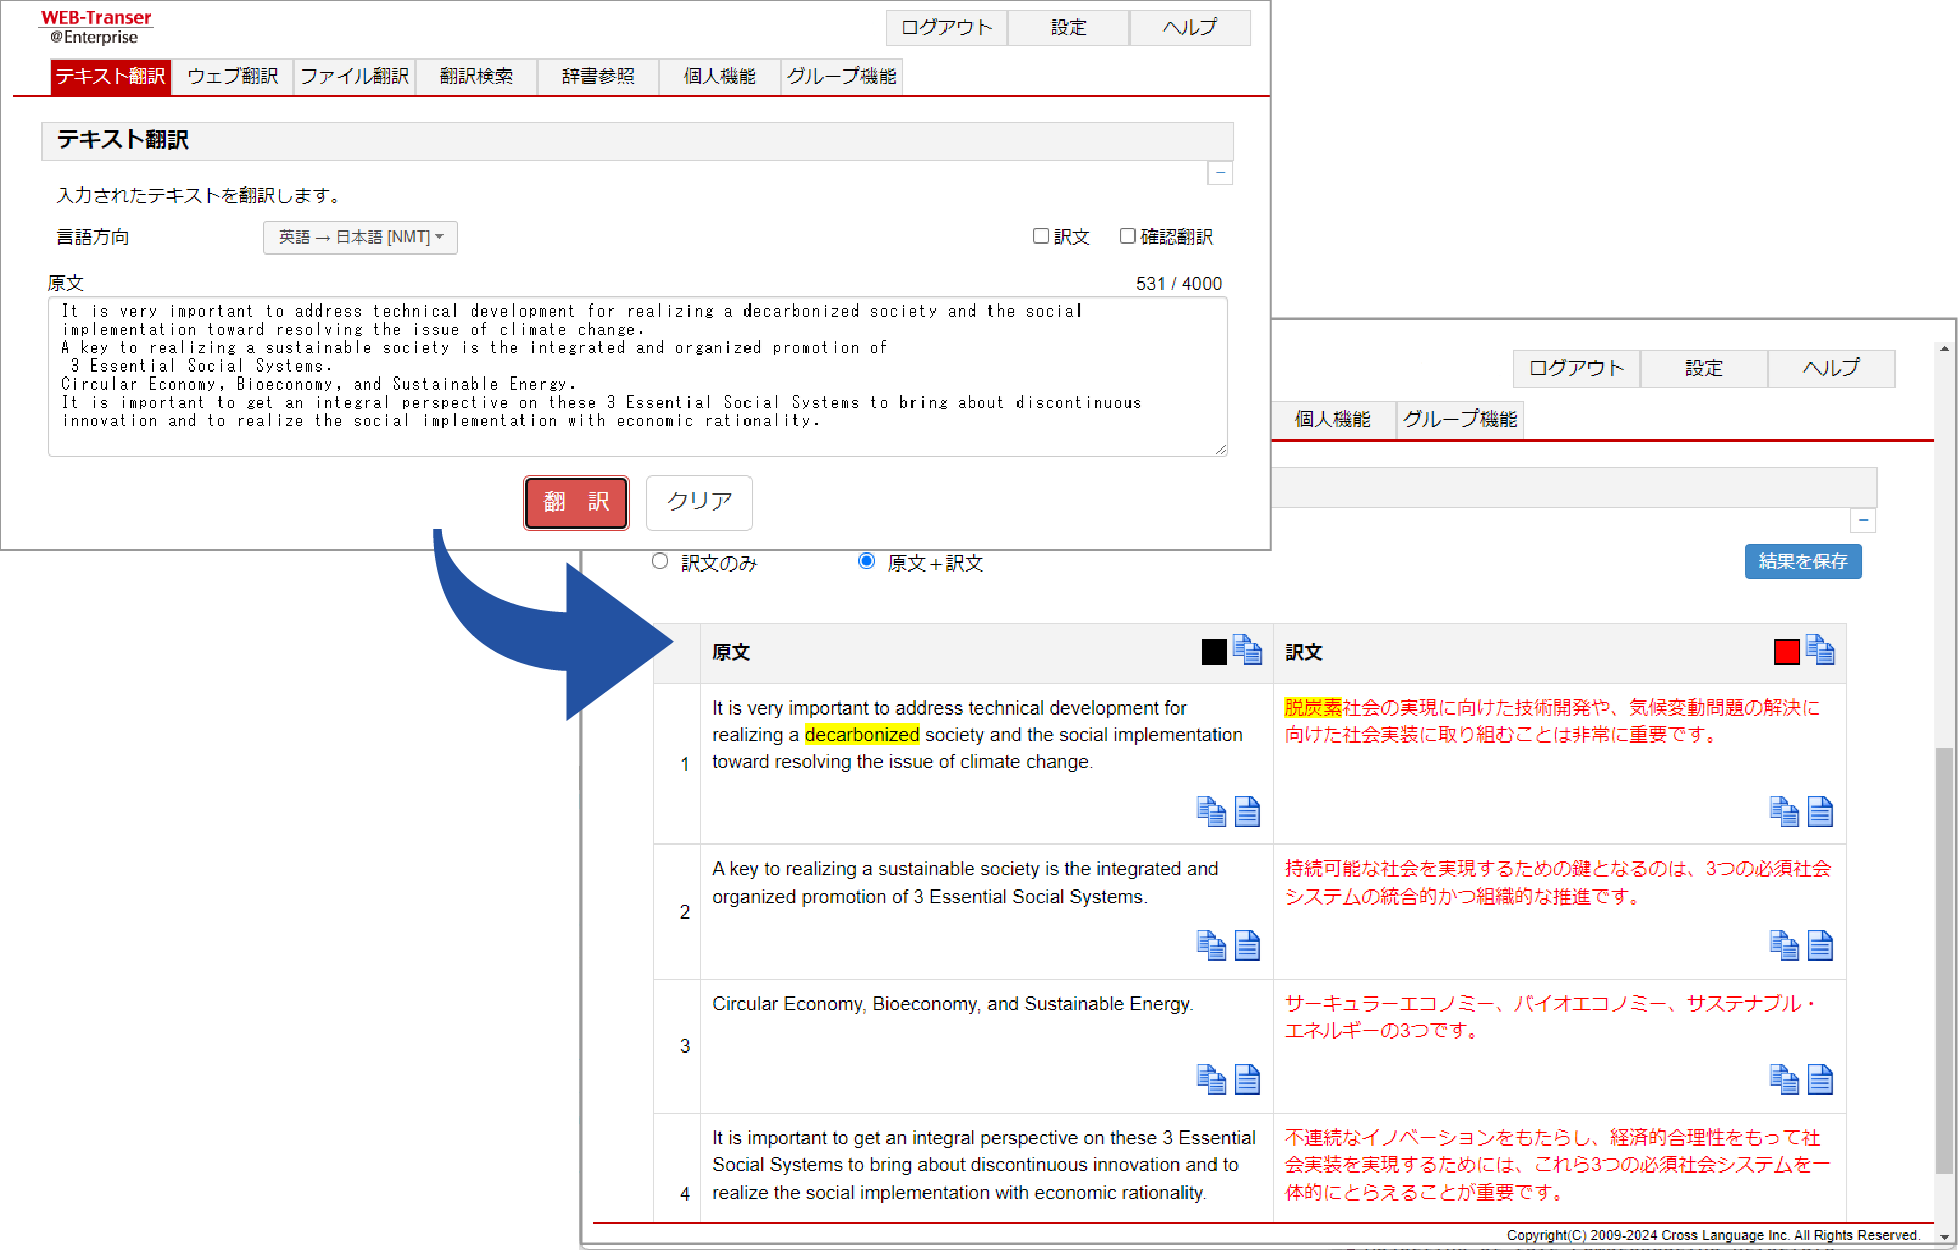Click the 結果を保存 button
Viewport: 1959px width, 1250px height.
point(1802,561)
